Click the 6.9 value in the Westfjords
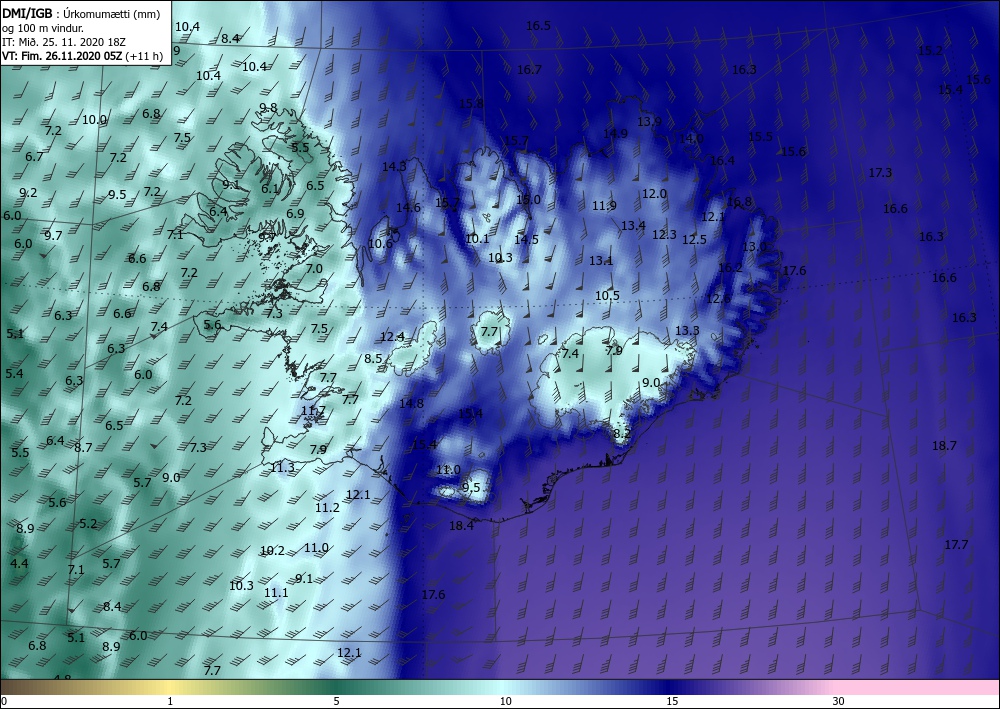This screenshot has width=1000, height=709. (295, 214)
